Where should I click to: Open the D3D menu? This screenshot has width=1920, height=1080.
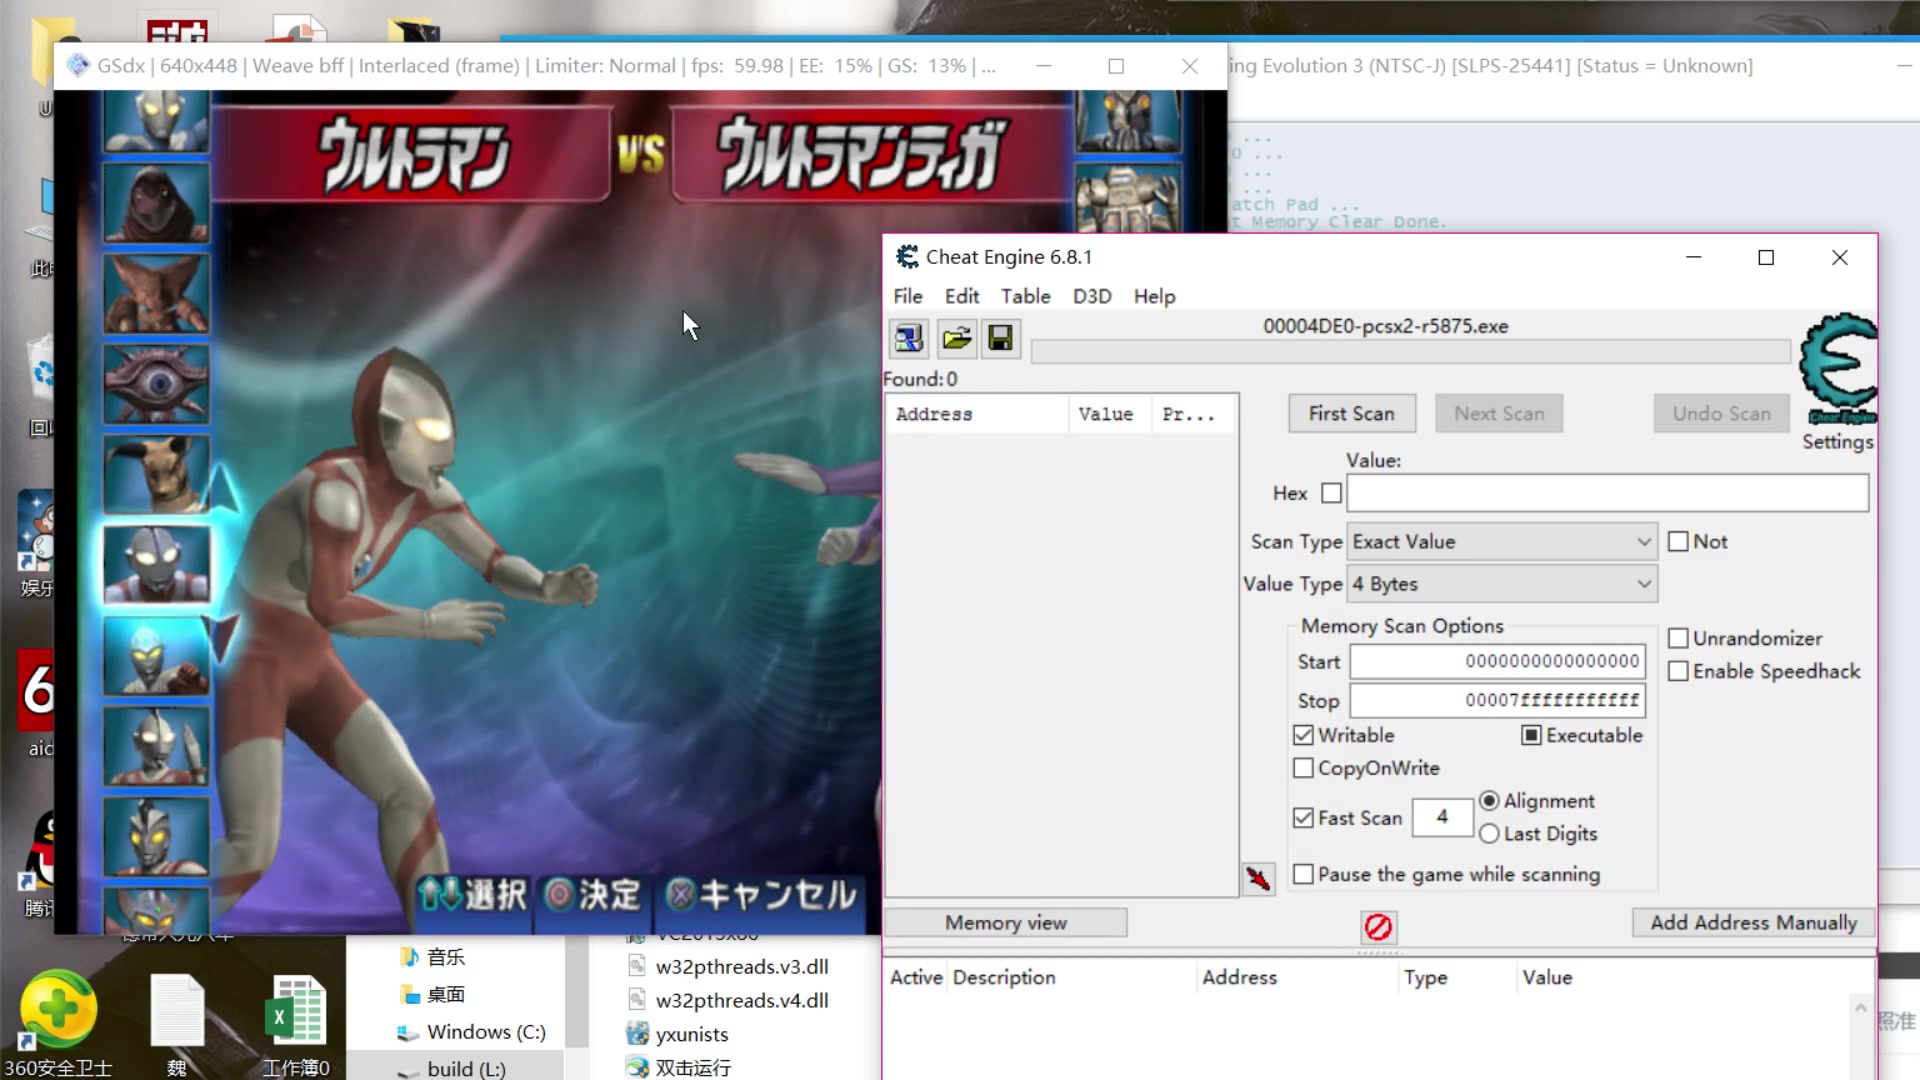[x=1091, y=296]
